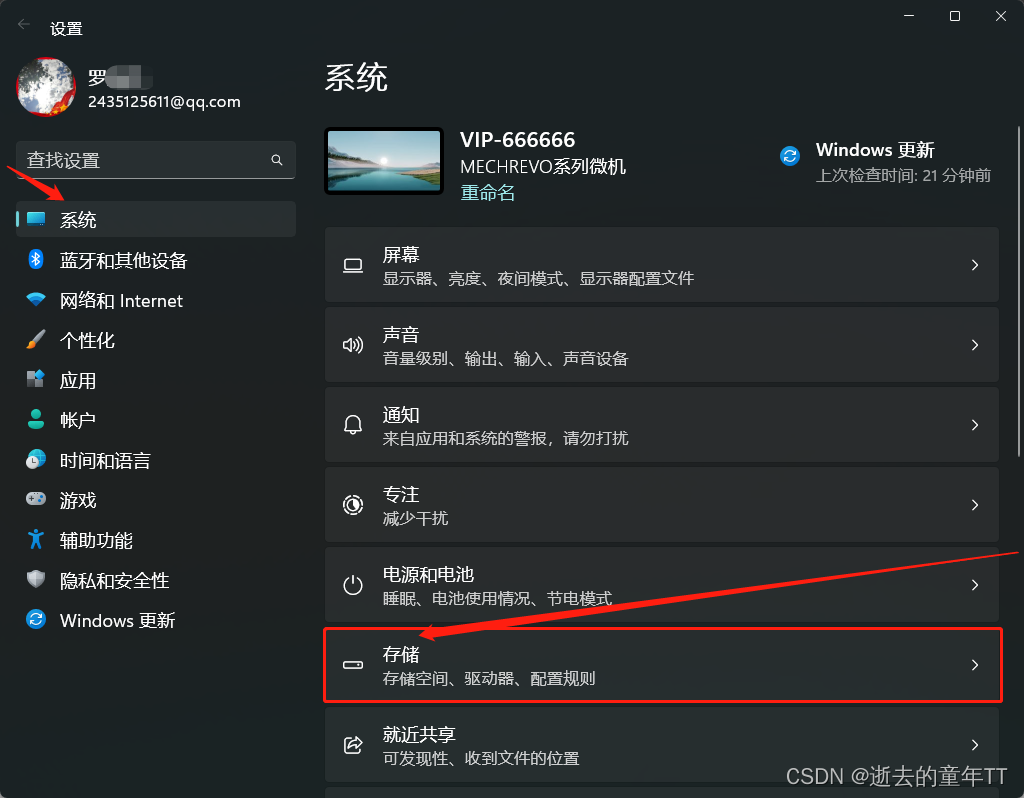Open 通知 notification settings row
Screen dimensions: 1024x798
point(662,424)
